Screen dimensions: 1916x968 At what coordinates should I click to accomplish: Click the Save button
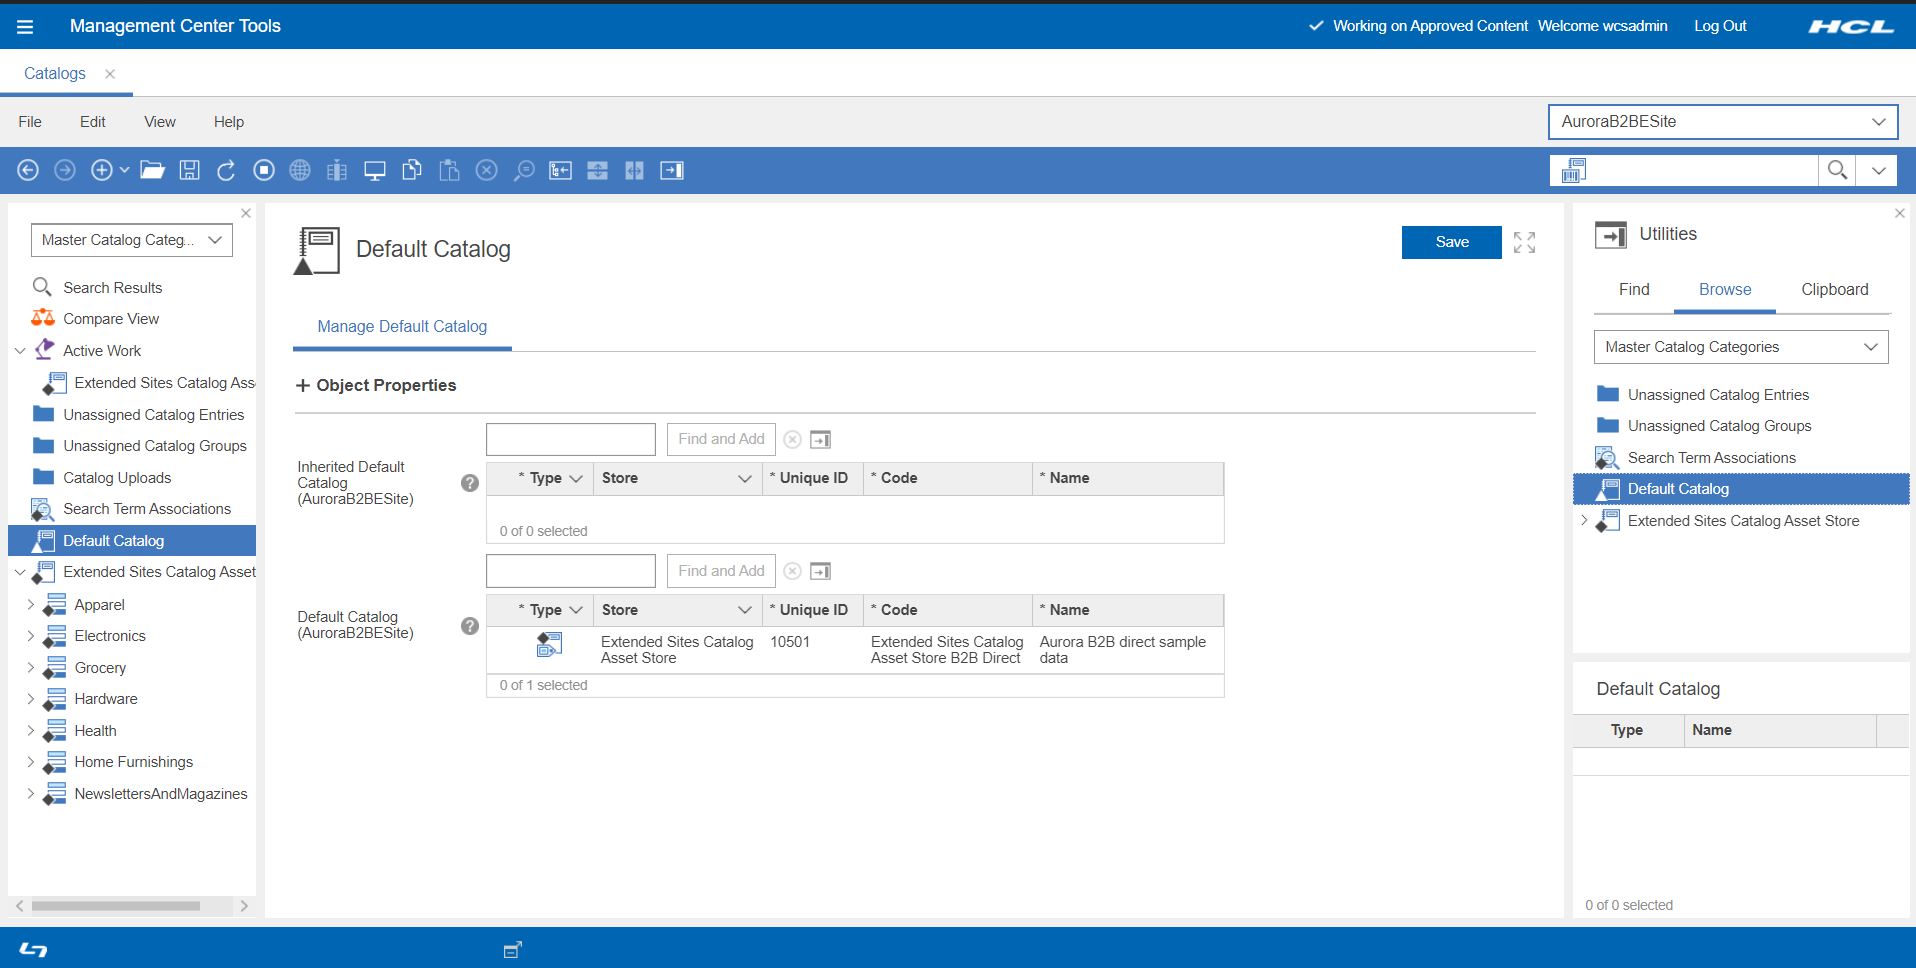pos(1452,242)
